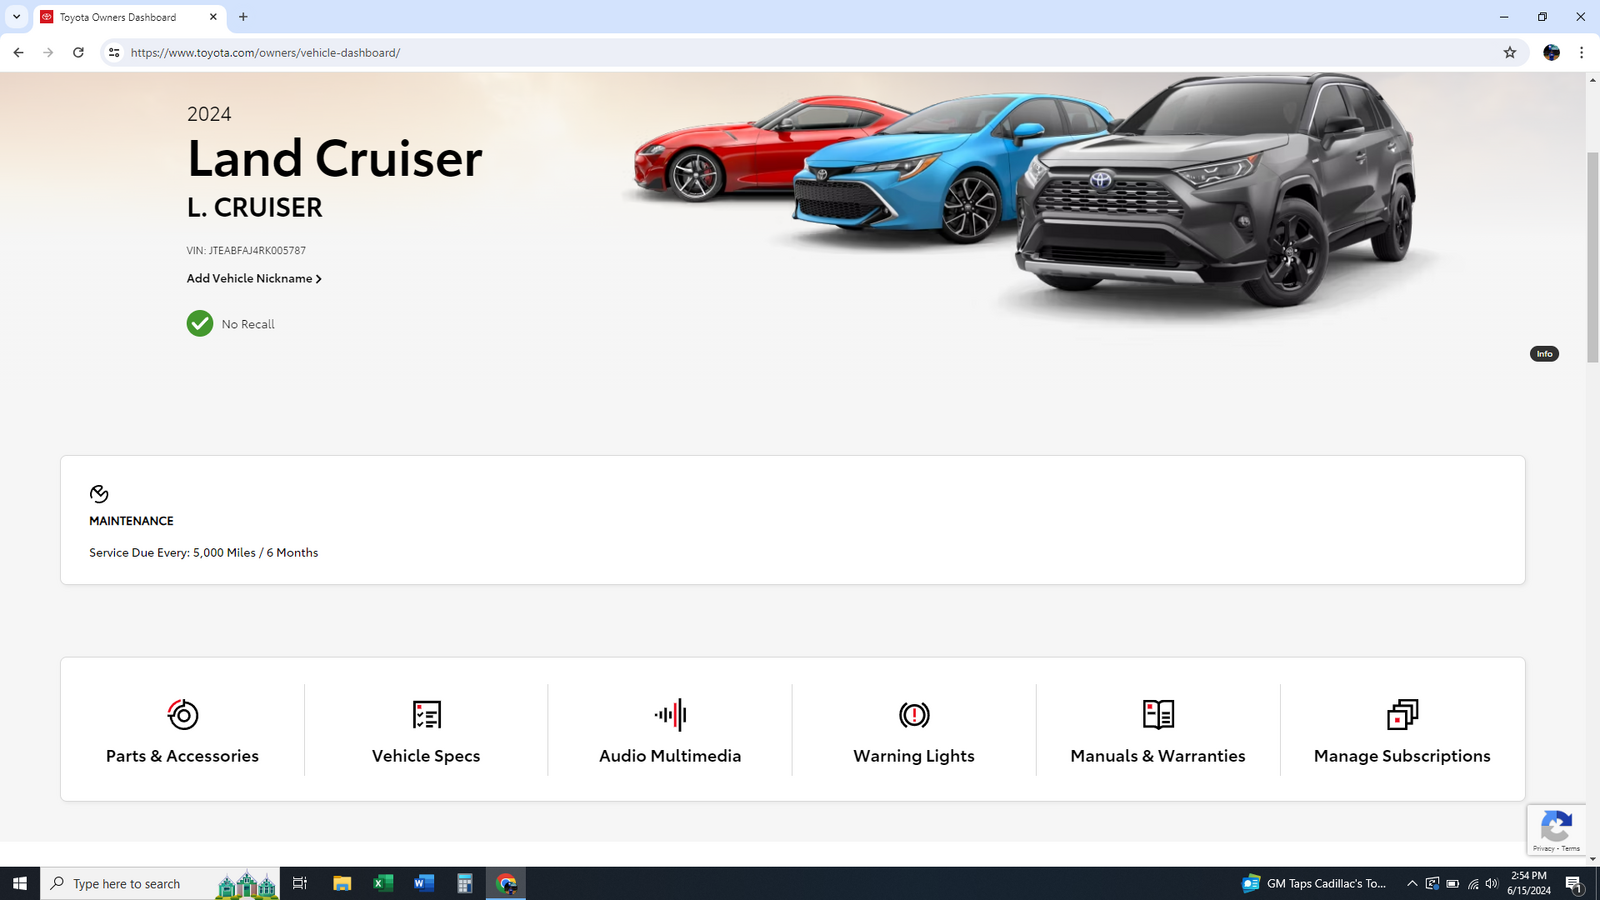Image resolution: width=1600 pixels, height=900 pixels.
Task: Open a new browser tab
Action: pyautogui.click(x=243, y=17)
